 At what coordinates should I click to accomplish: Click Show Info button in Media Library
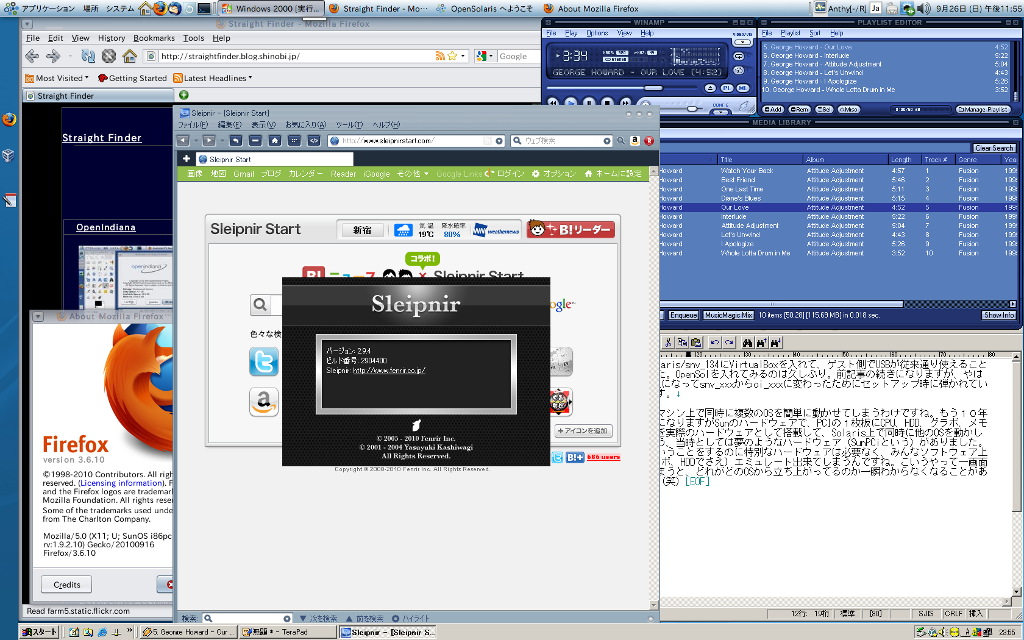(x=999, y=315)
